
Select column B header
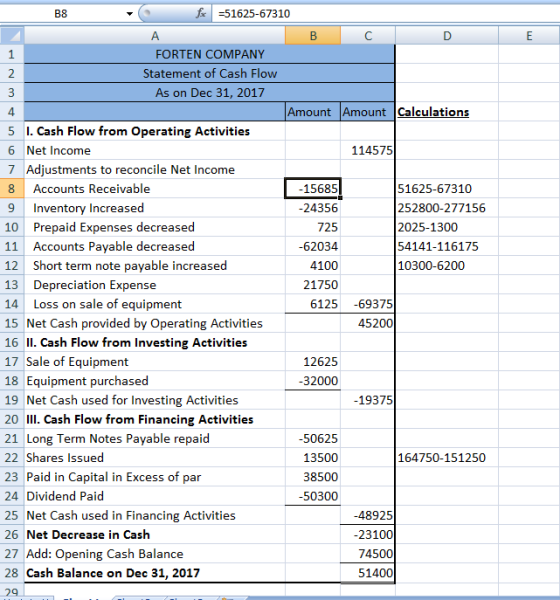(x=313, y=36)
